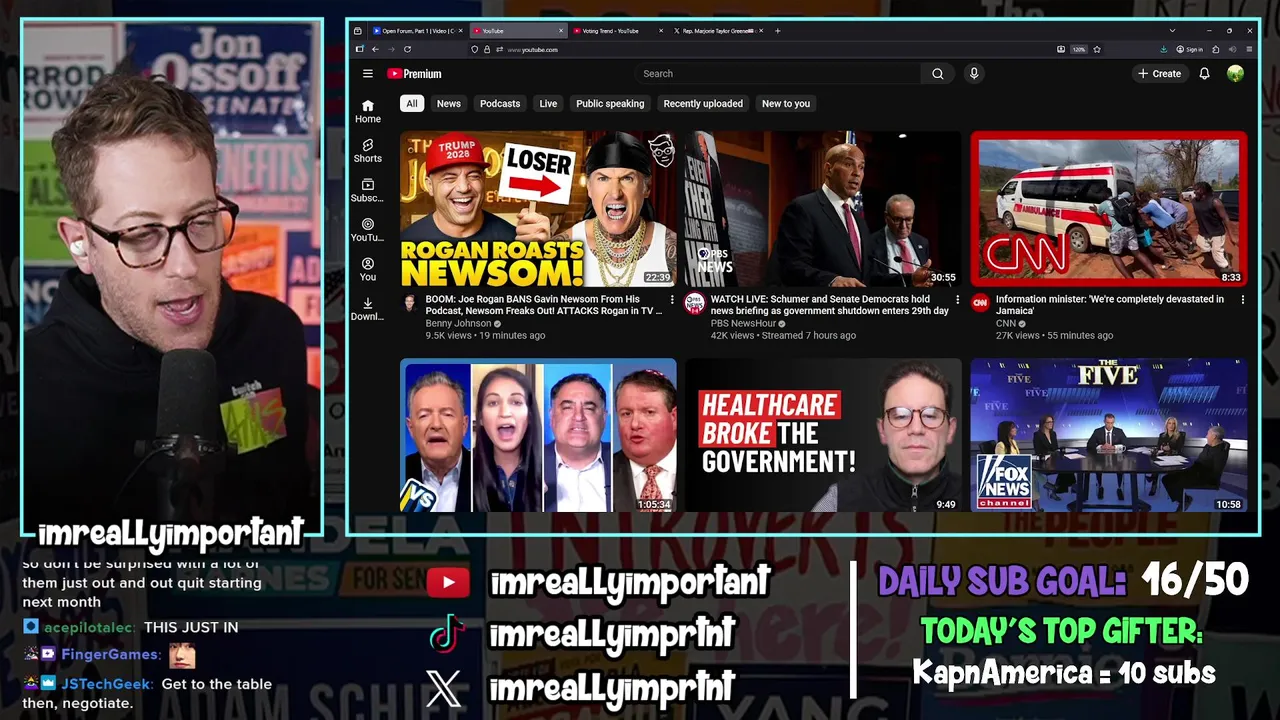The height and width of the screenshot is (720, 1280).
Task: Open browser downloads arrow icon
Action: point(1164,49)
